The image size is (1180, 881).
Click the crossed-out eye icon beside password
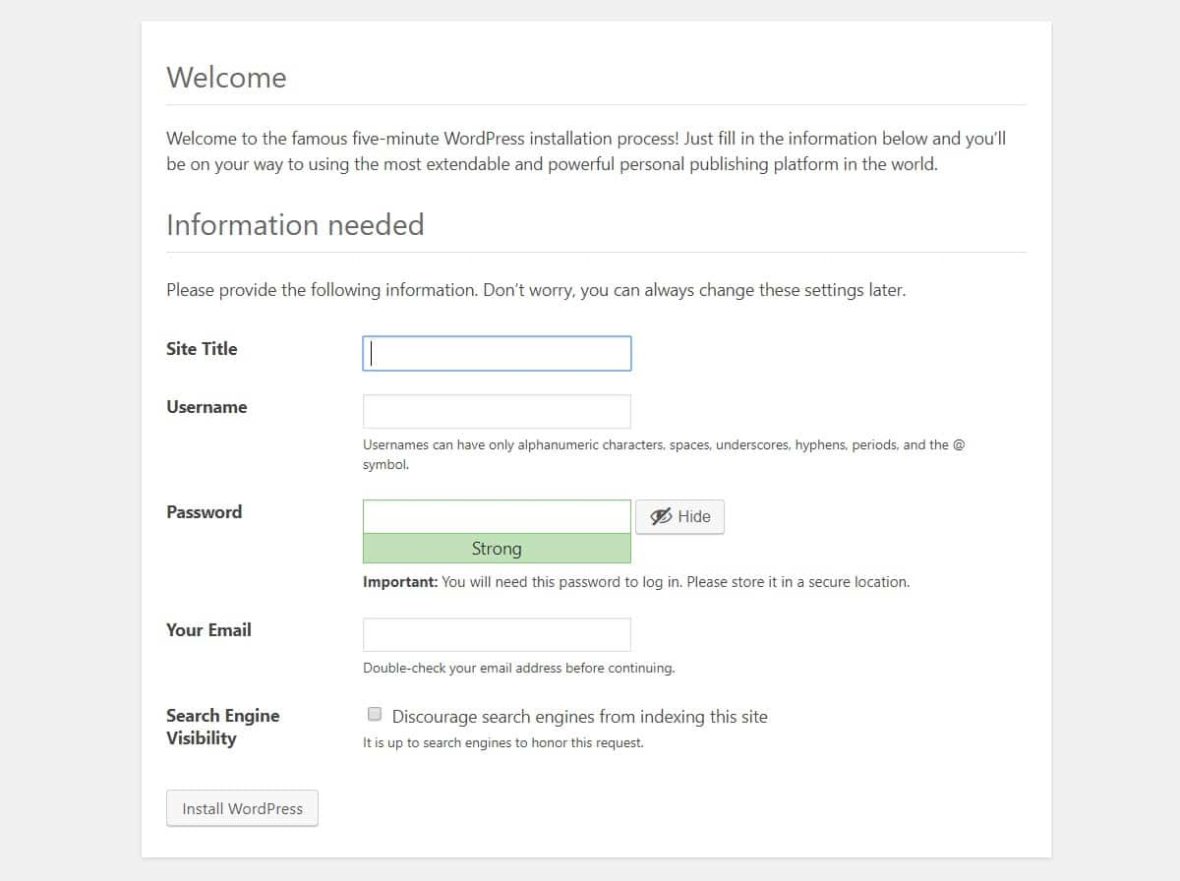661,517
